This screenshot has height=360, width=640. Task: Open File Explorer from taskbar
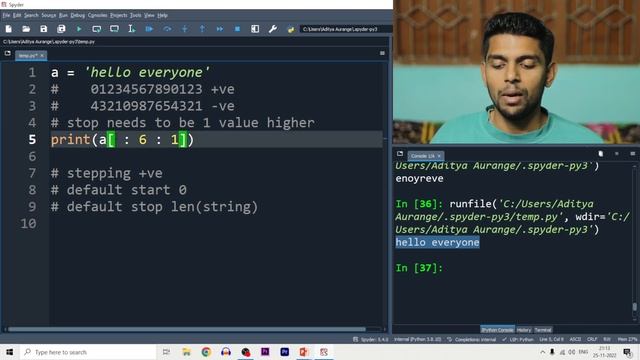187,352
